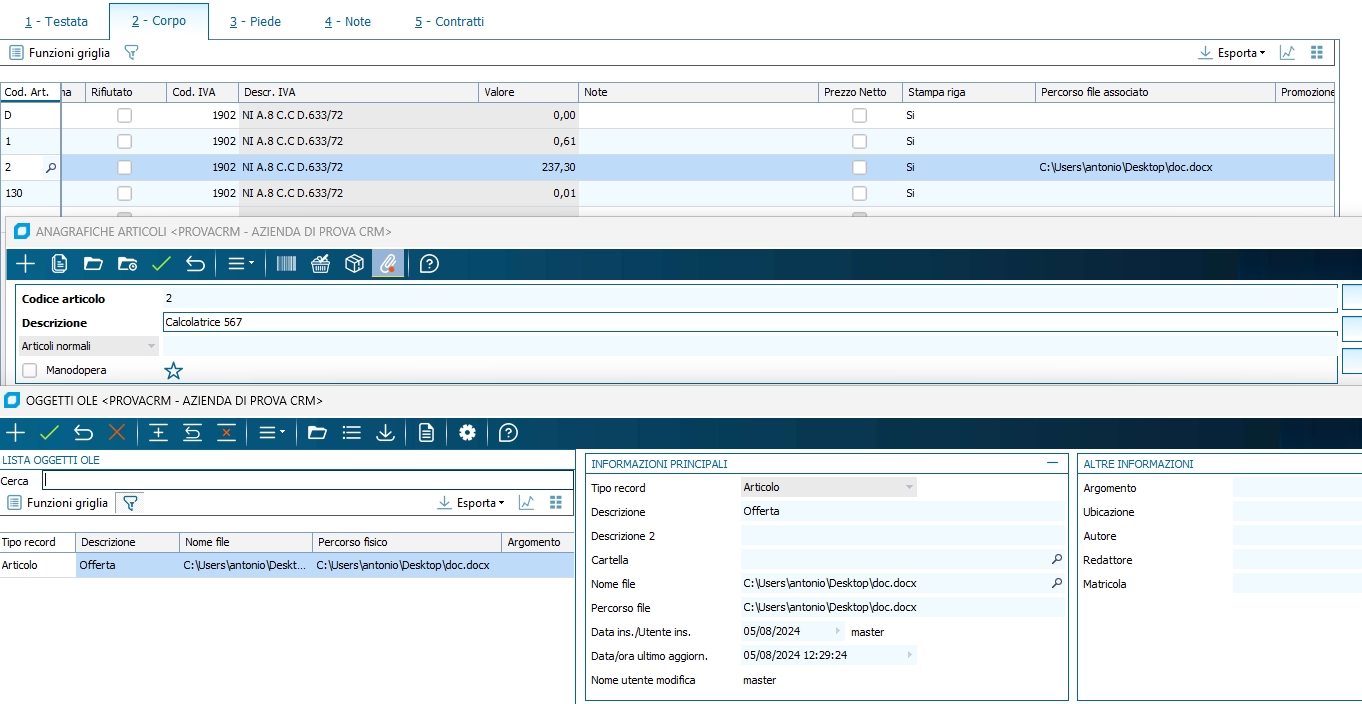Tick Rifiutato checkbox in the 237,30 row

pyautogui.click(x=125, y=168)
